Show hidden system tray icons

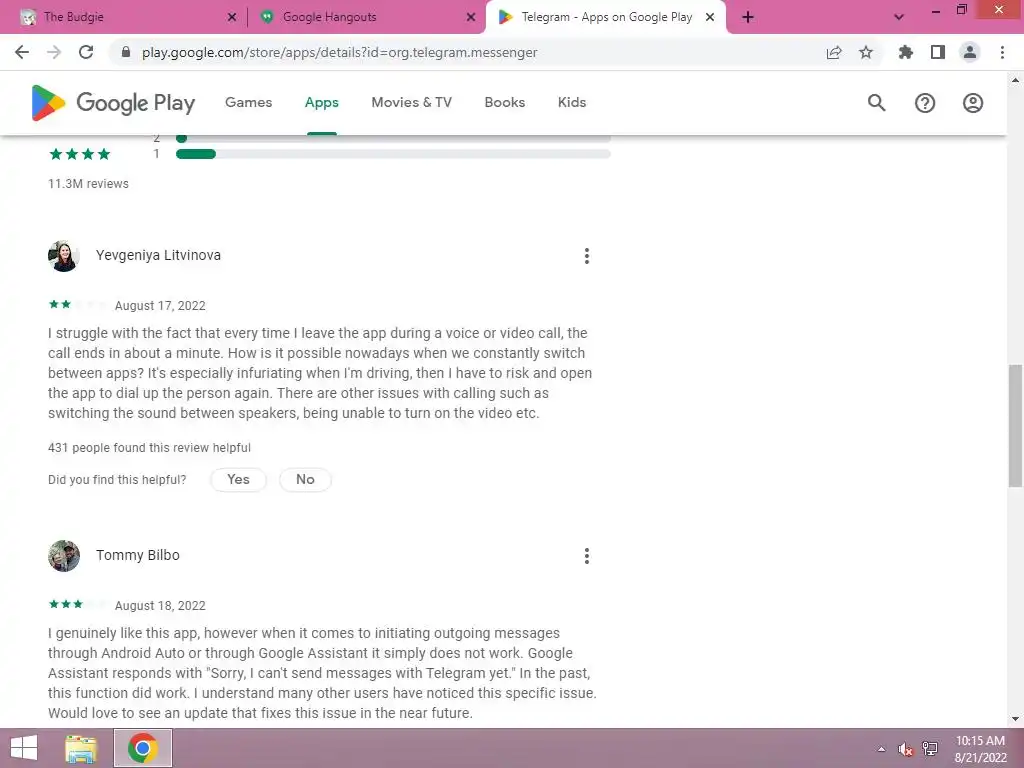pos(881,749)
